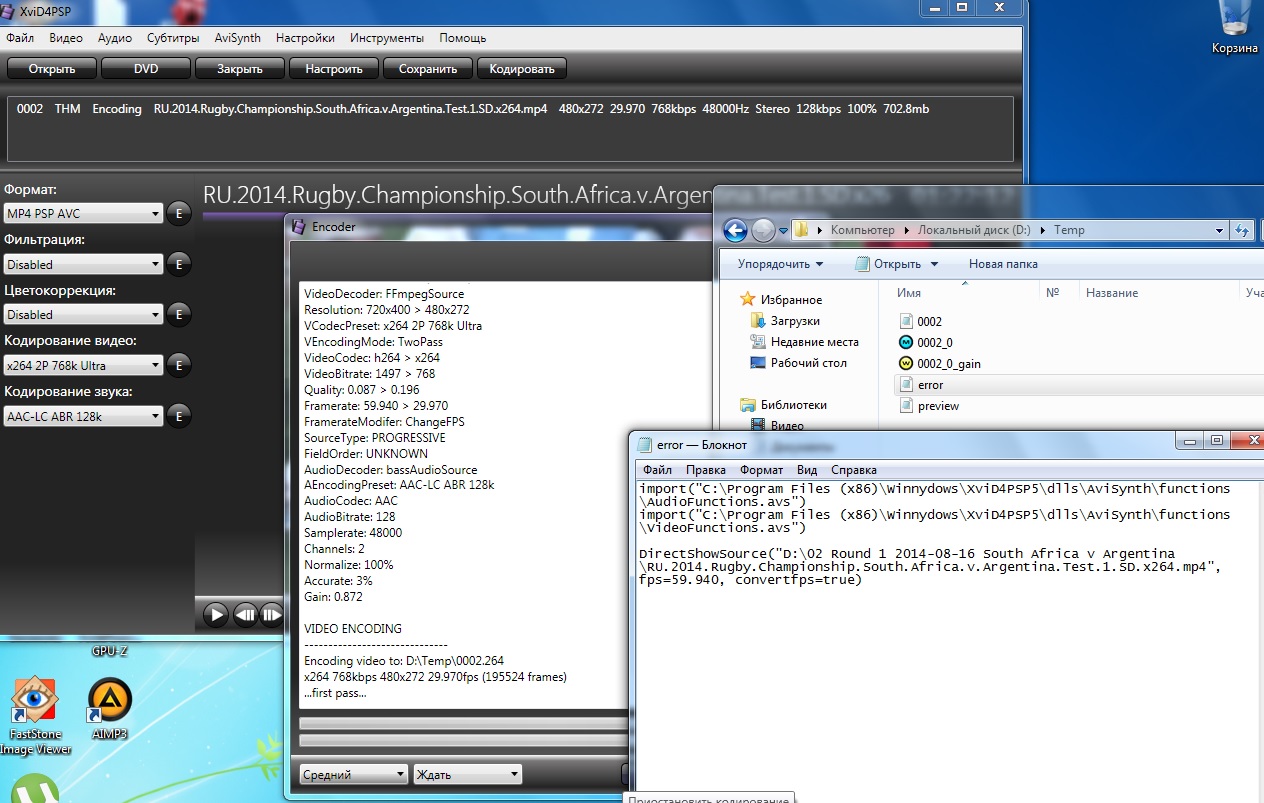Open the Файл menu in XviD4PSP
This screenshot has height=803, width=1264.
point(20,38)
